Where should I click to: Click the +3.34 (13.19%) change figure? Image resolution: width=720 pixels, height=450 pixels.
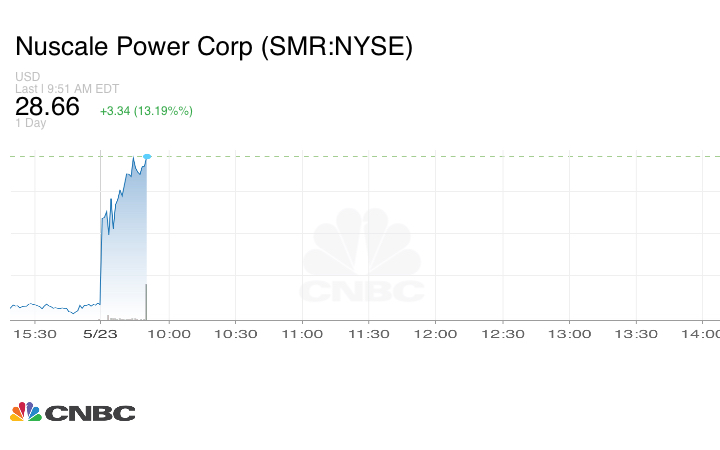pos(146,110)
